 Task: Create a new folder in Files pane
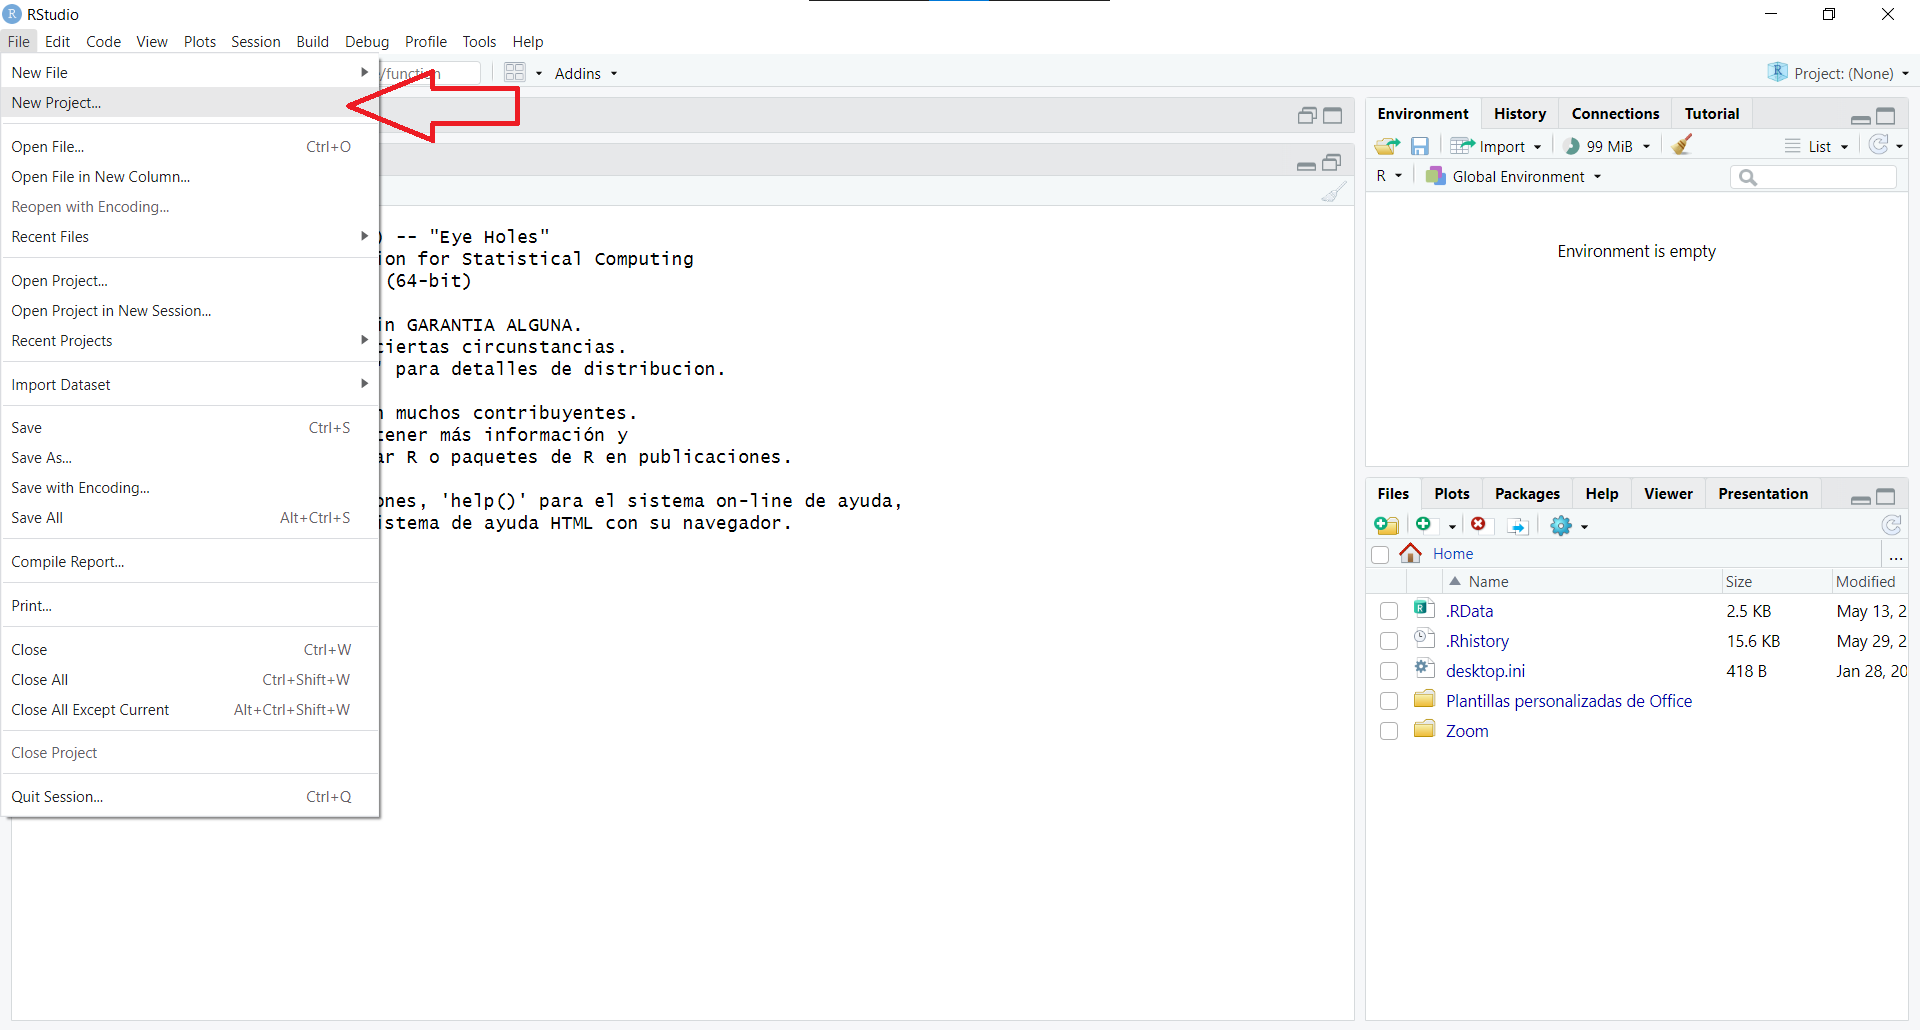[x=1387, y=525]
